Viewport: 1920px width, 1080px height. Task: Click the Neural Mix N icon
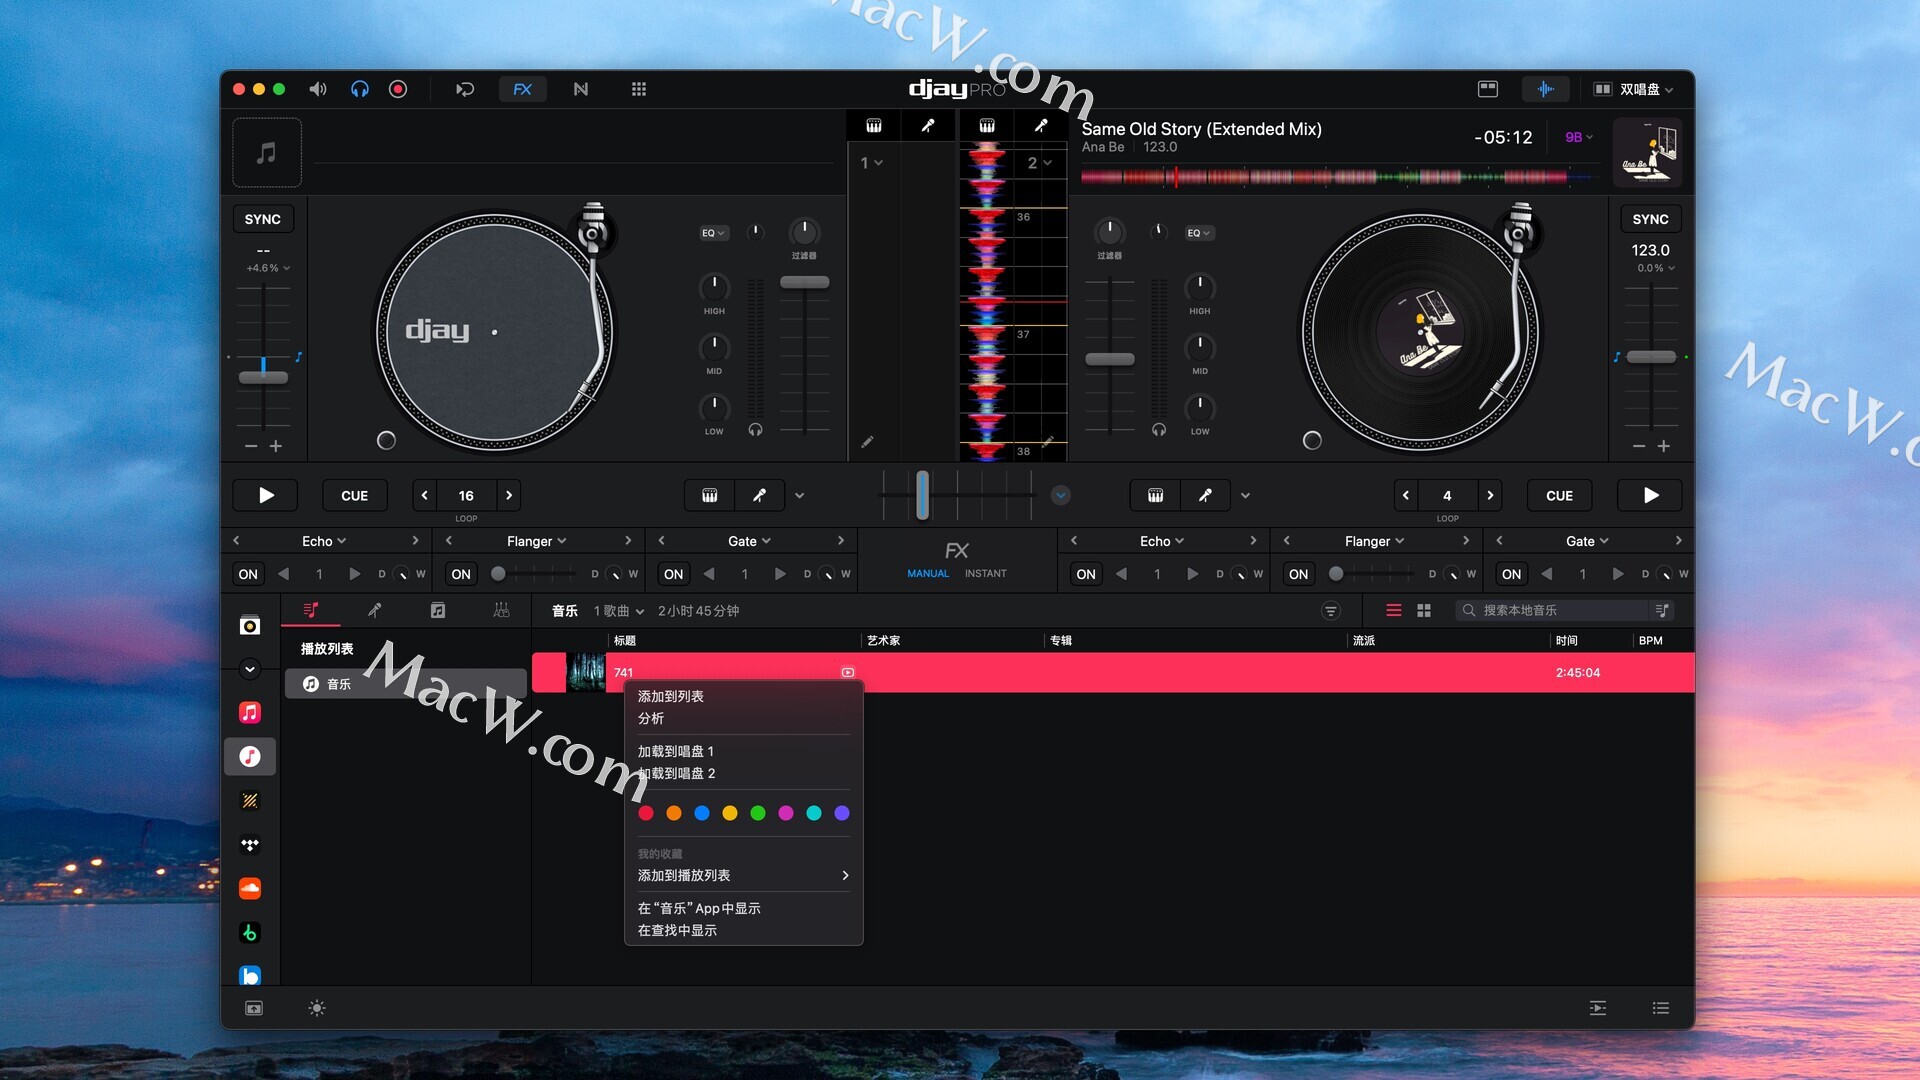(581, 89)
